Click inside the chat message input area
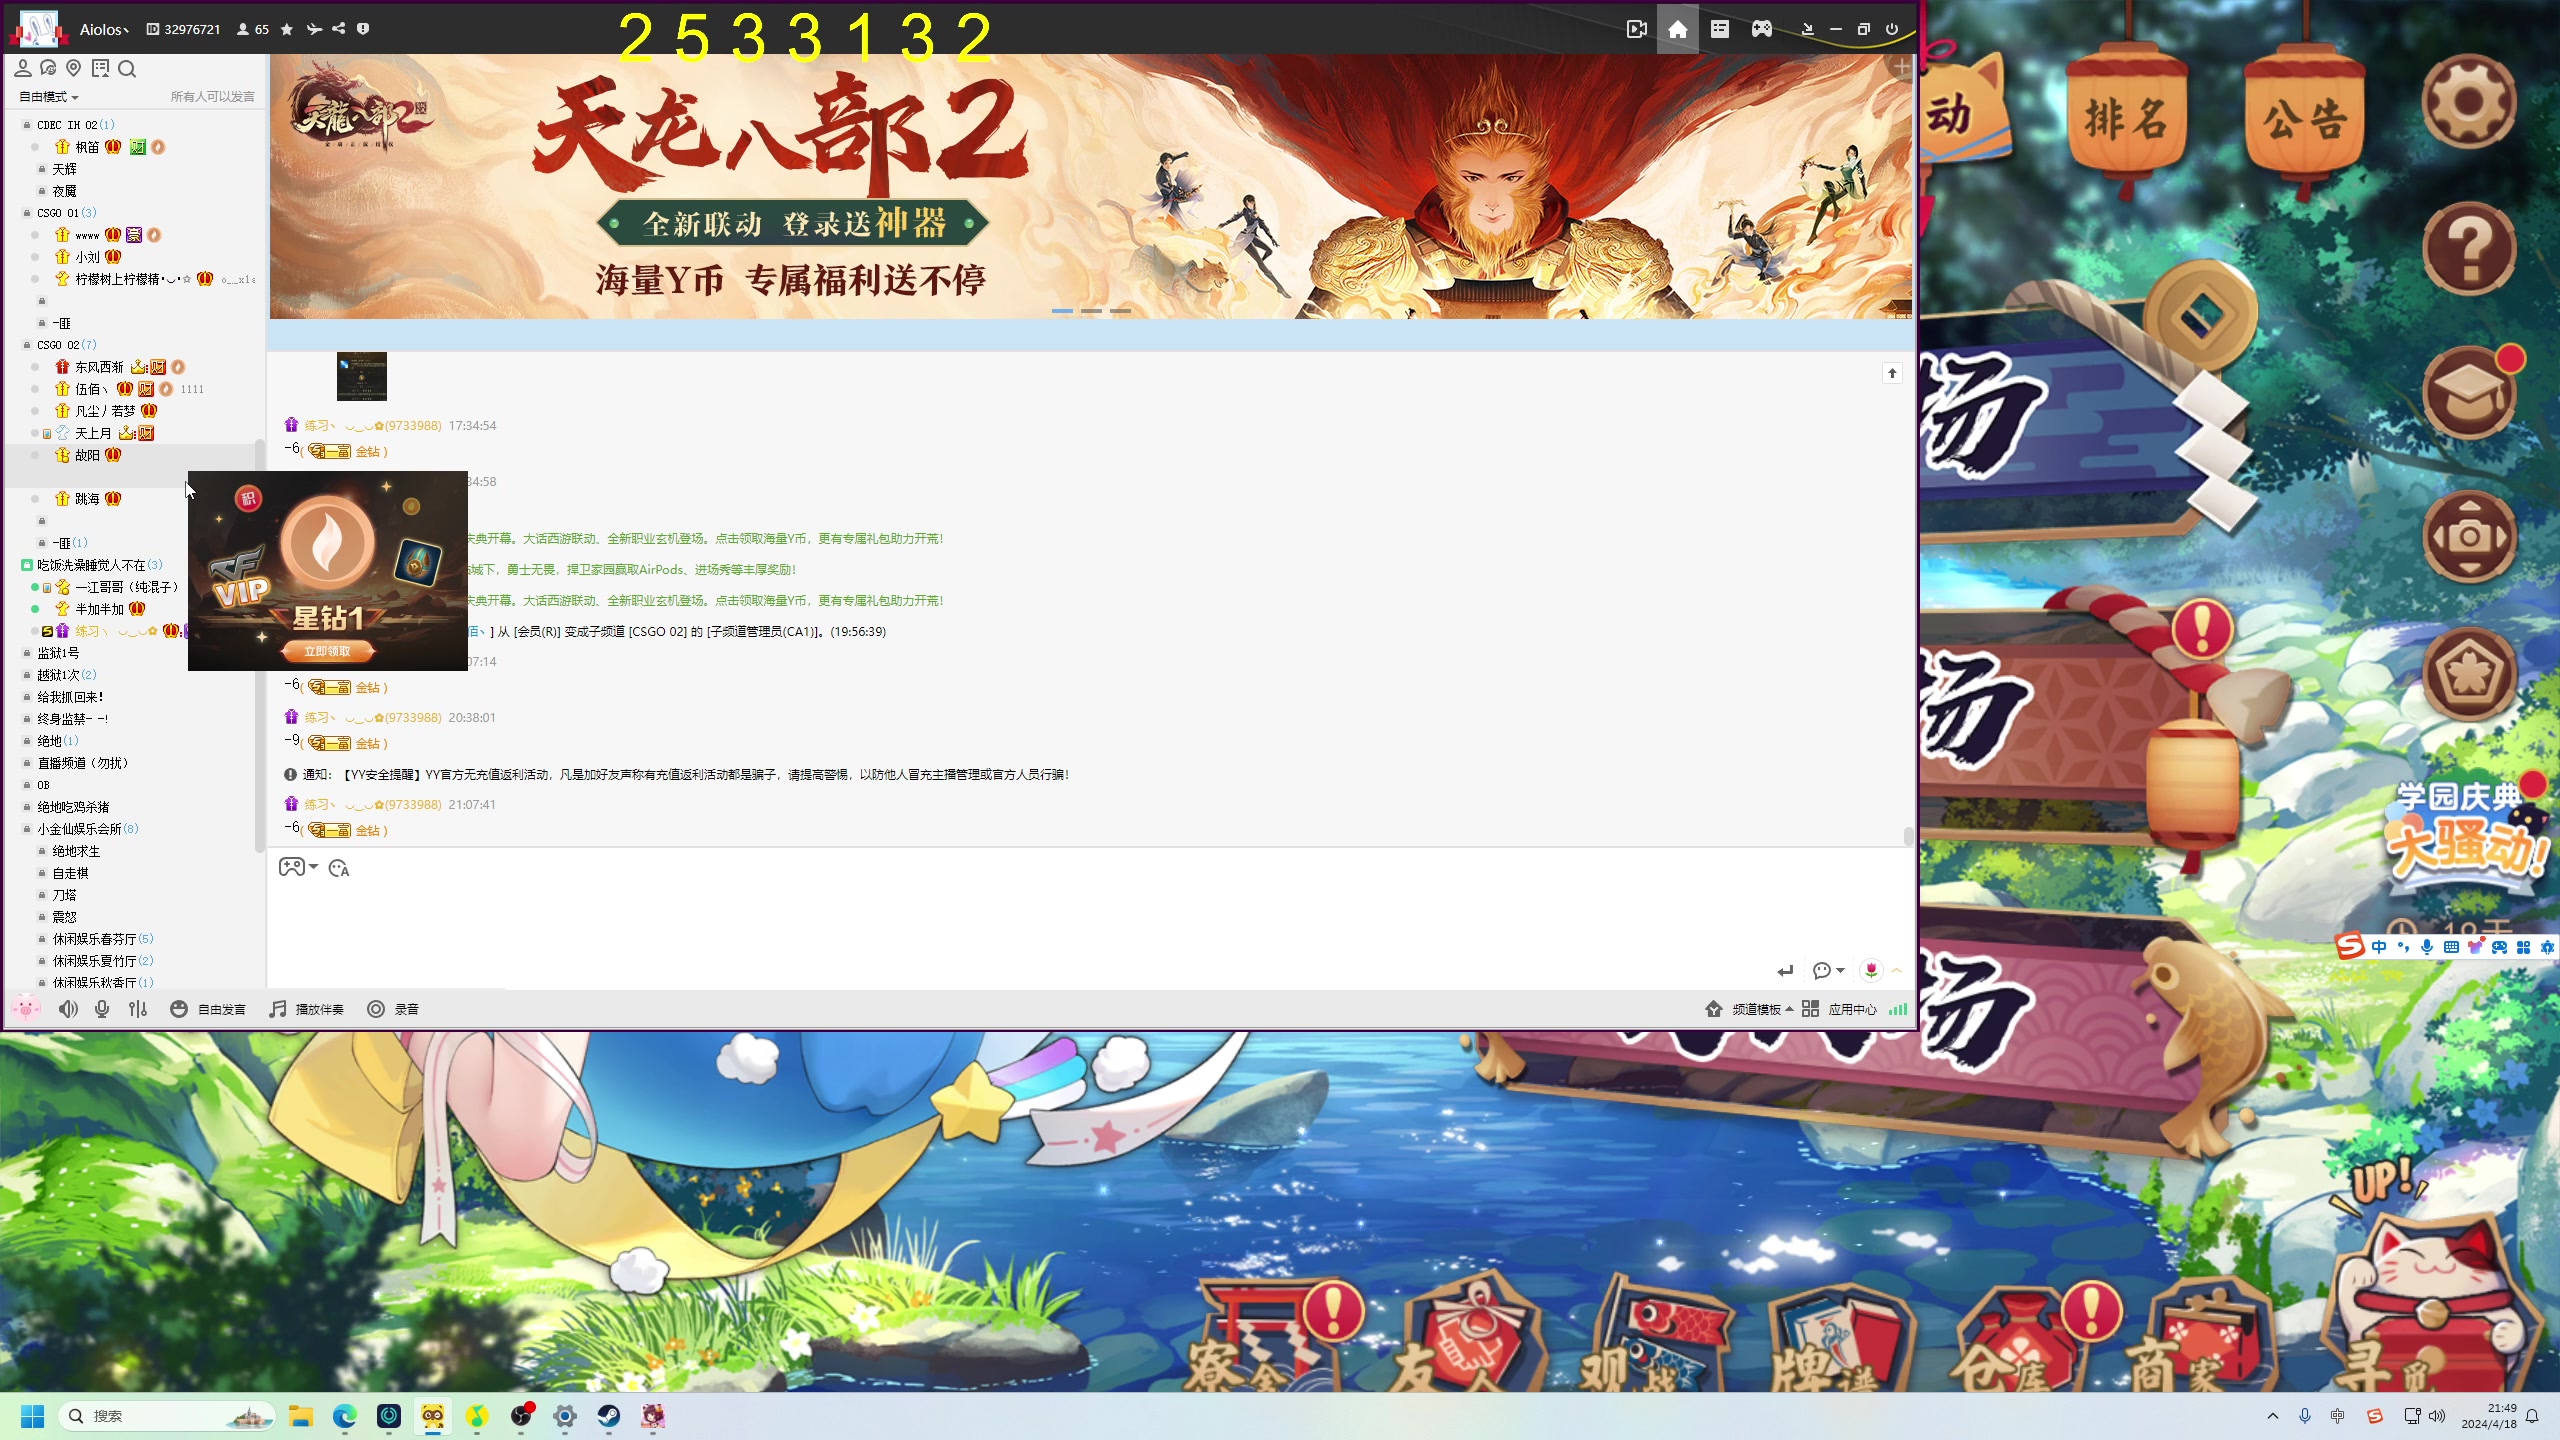 pyautogui.click(x=1090, y=920)
